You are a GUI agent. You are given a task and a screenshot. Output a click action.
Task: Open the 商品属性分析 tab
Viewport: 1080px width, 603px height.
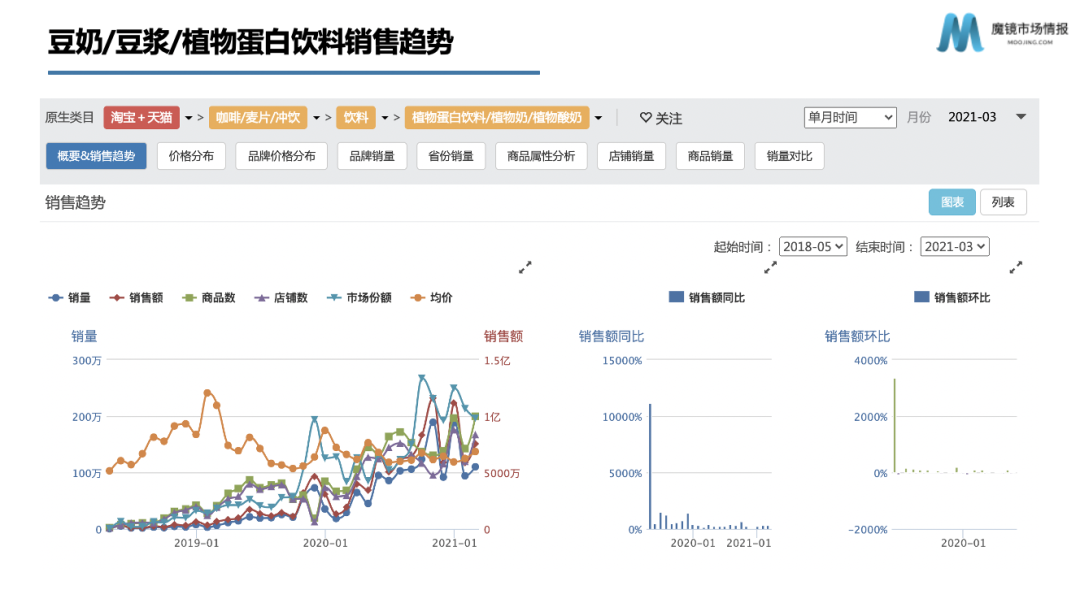tap(541, 156)
